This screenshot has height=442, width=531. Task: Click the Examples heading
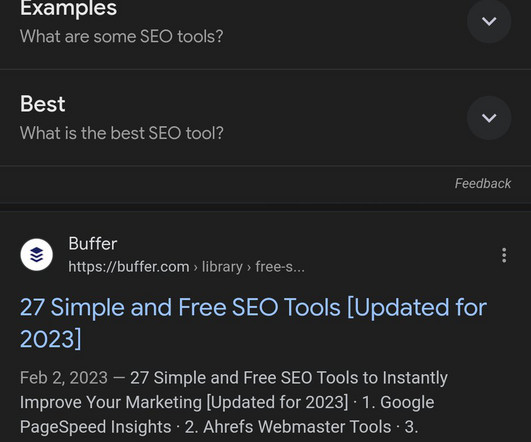(68, 8)
